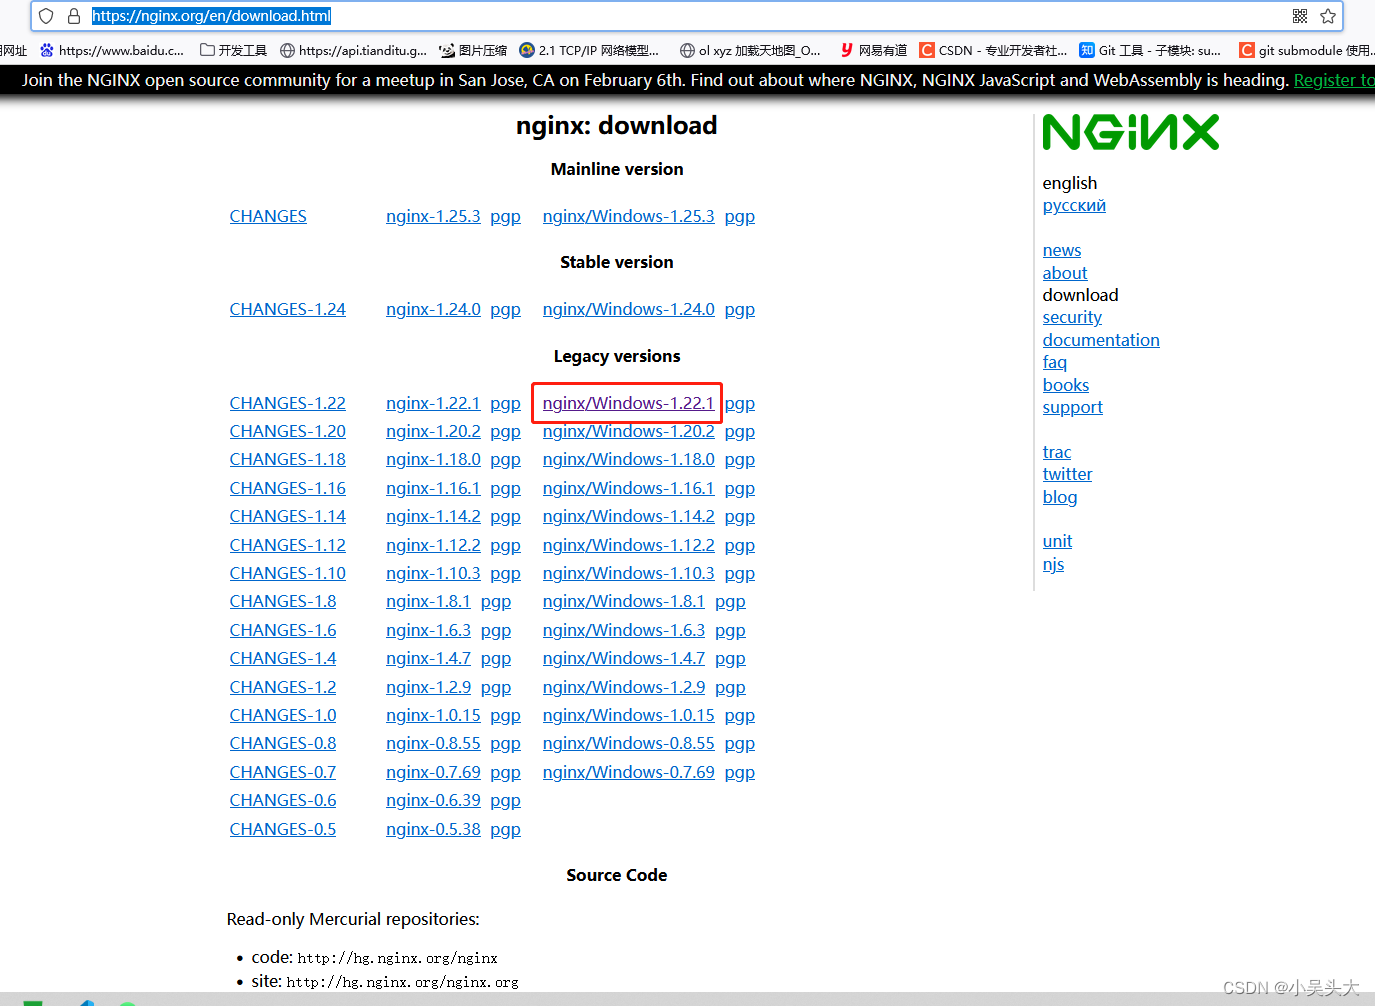
Task: Download nginx-1.12.2 source
Action: [433, 545]
